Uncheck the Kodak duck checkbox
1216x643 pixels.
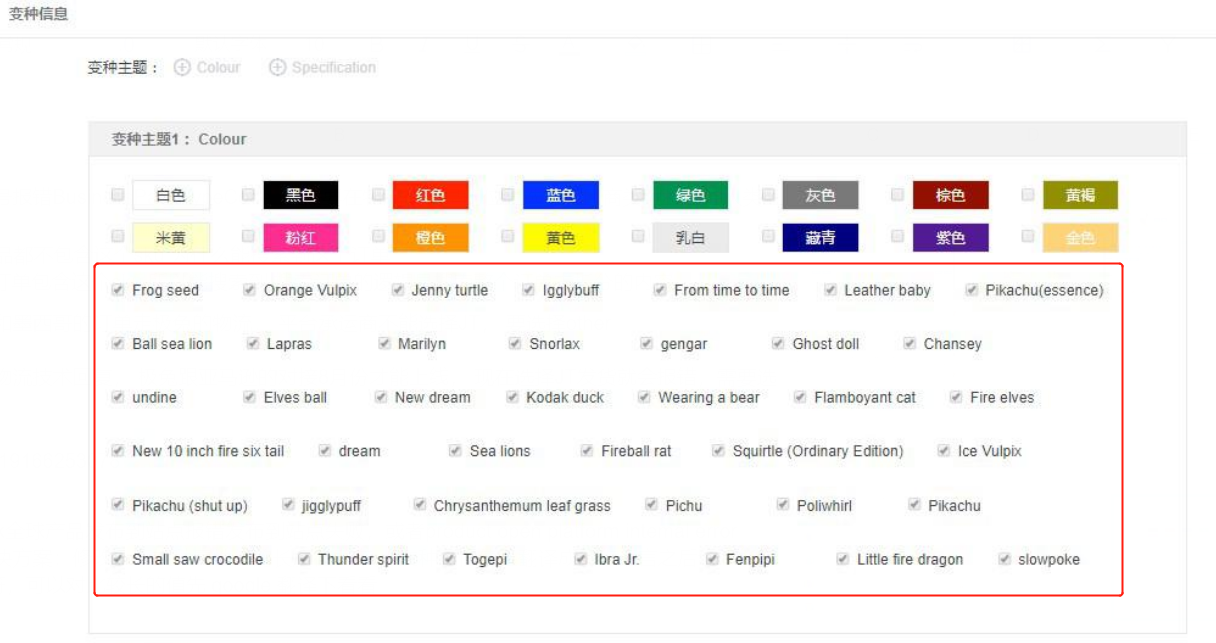512,397
